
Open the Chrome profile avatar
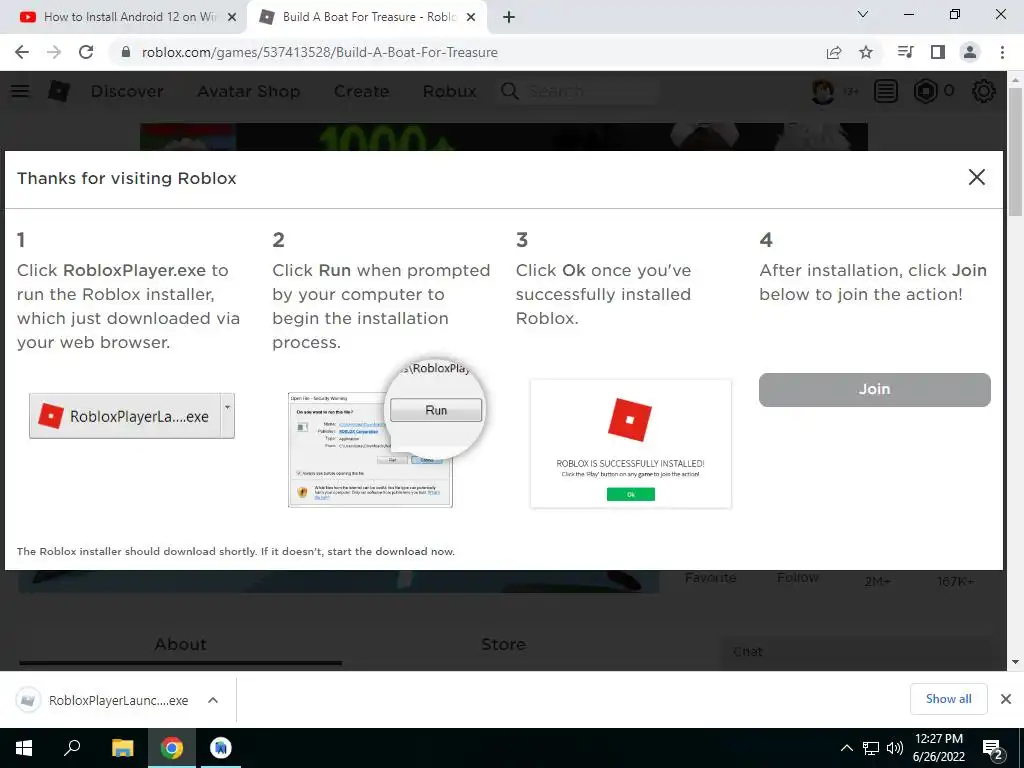[x=970, y=52]
